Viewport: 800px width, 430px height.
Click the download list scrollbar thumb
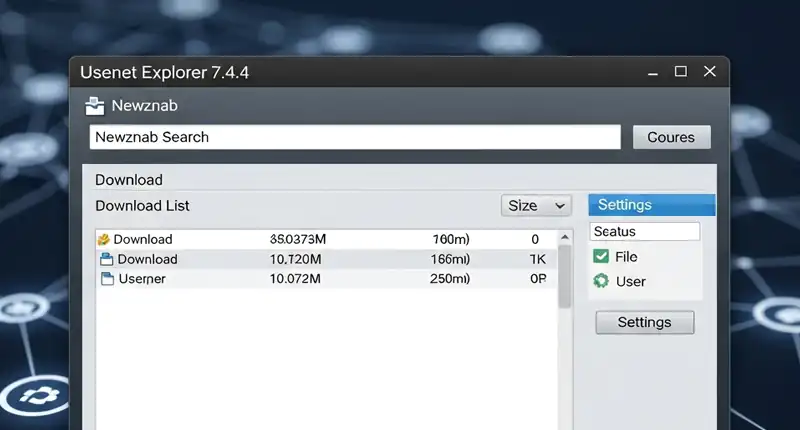564,276
